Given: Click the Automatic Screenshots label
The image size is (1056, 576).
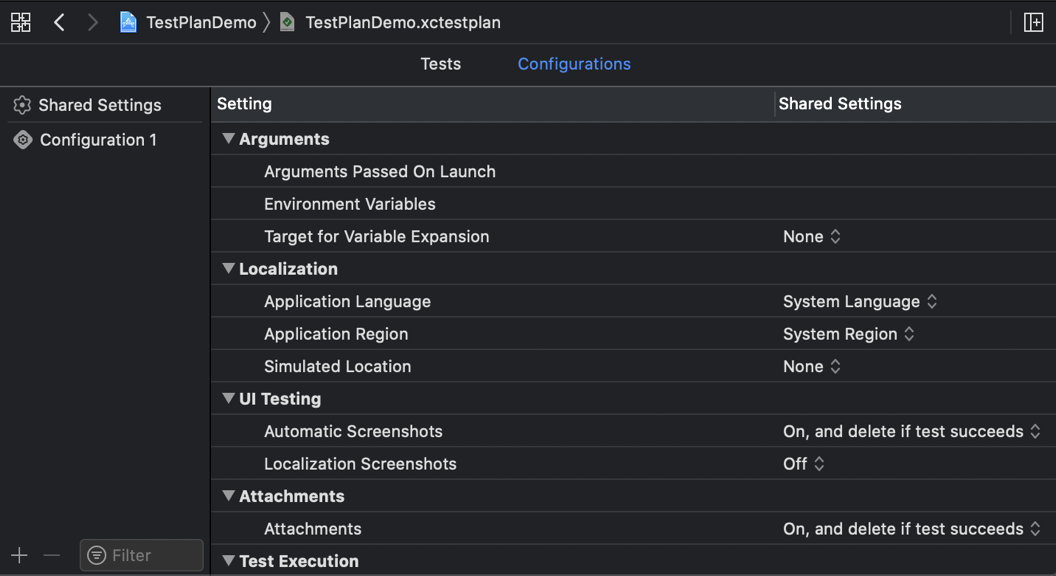Looking at the screenshot, I should 353,431.
